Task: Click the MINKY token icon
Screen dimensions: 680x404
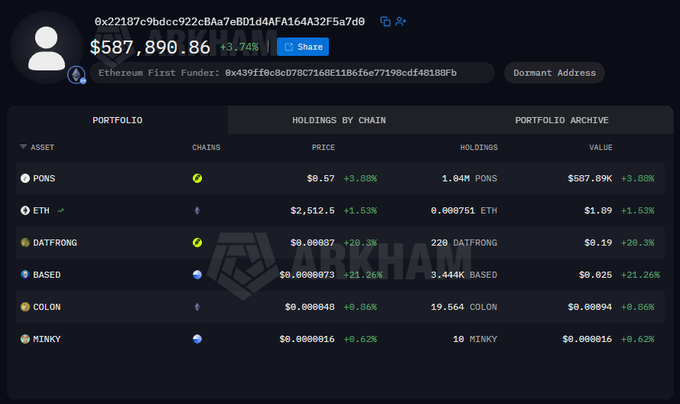Action: point(25,339)
